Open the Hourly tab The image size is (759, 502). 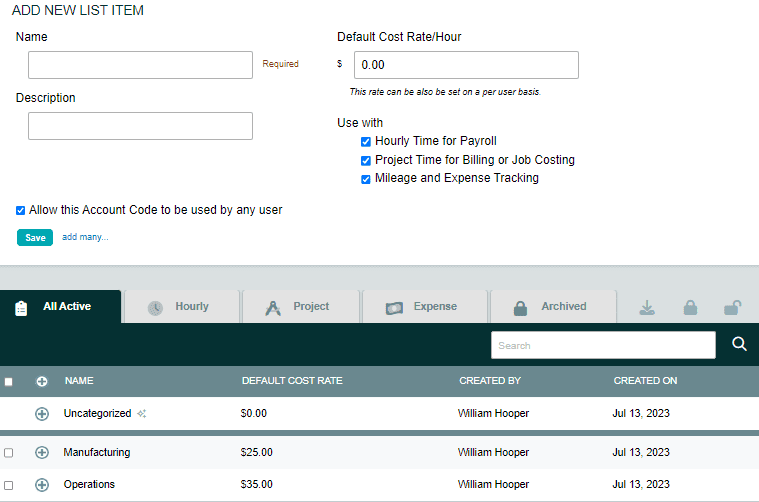182,306
